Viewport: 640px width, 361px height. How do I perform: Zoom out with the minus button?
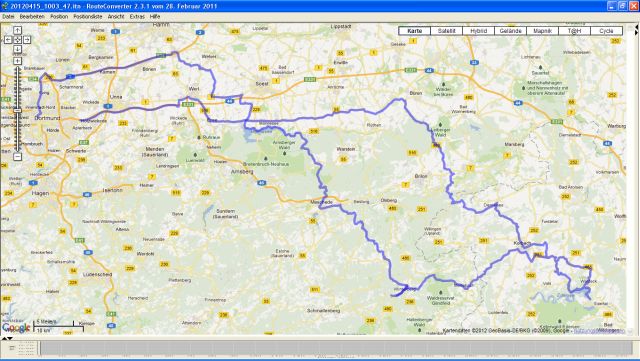click(18, 156)
